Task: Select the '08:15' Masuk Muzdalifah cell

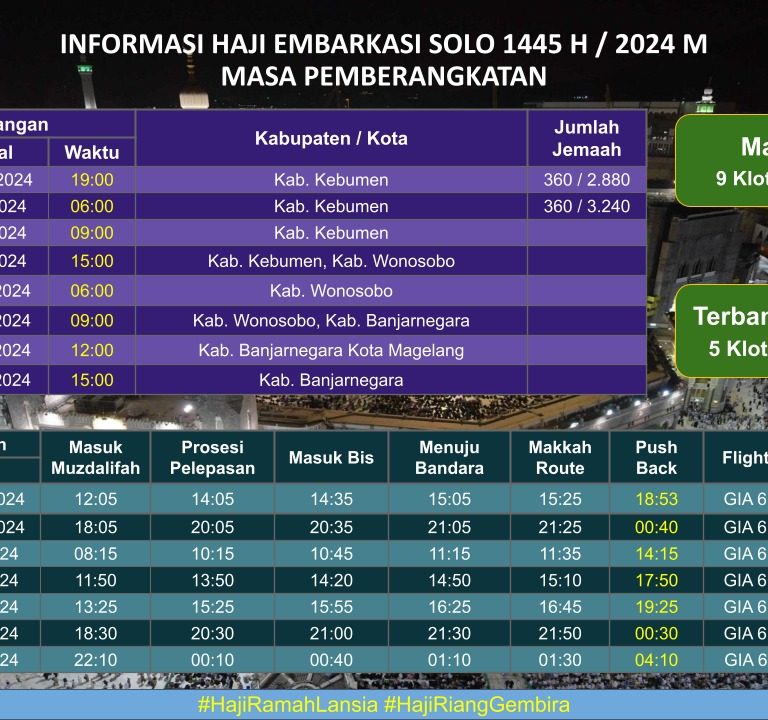Action: click(96, 553)
